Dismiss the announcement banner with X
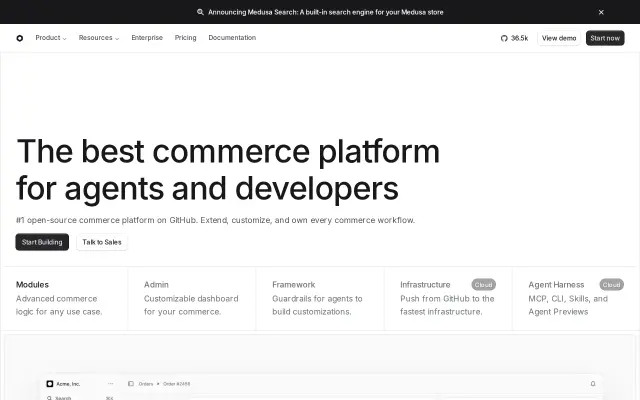The height and width of the screenshot is (400, 640). click(x=601, y=12)
